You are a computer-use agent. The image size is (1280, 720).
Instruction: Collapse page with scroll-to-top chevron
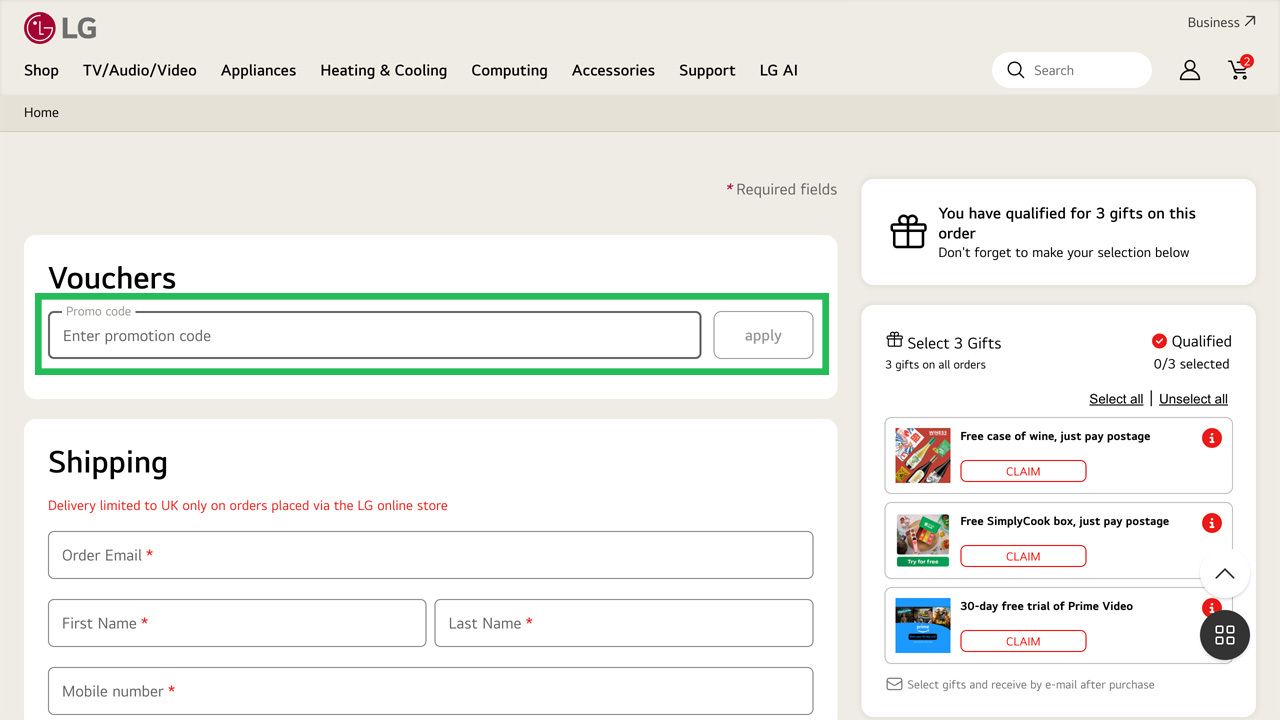(1224, 573)
